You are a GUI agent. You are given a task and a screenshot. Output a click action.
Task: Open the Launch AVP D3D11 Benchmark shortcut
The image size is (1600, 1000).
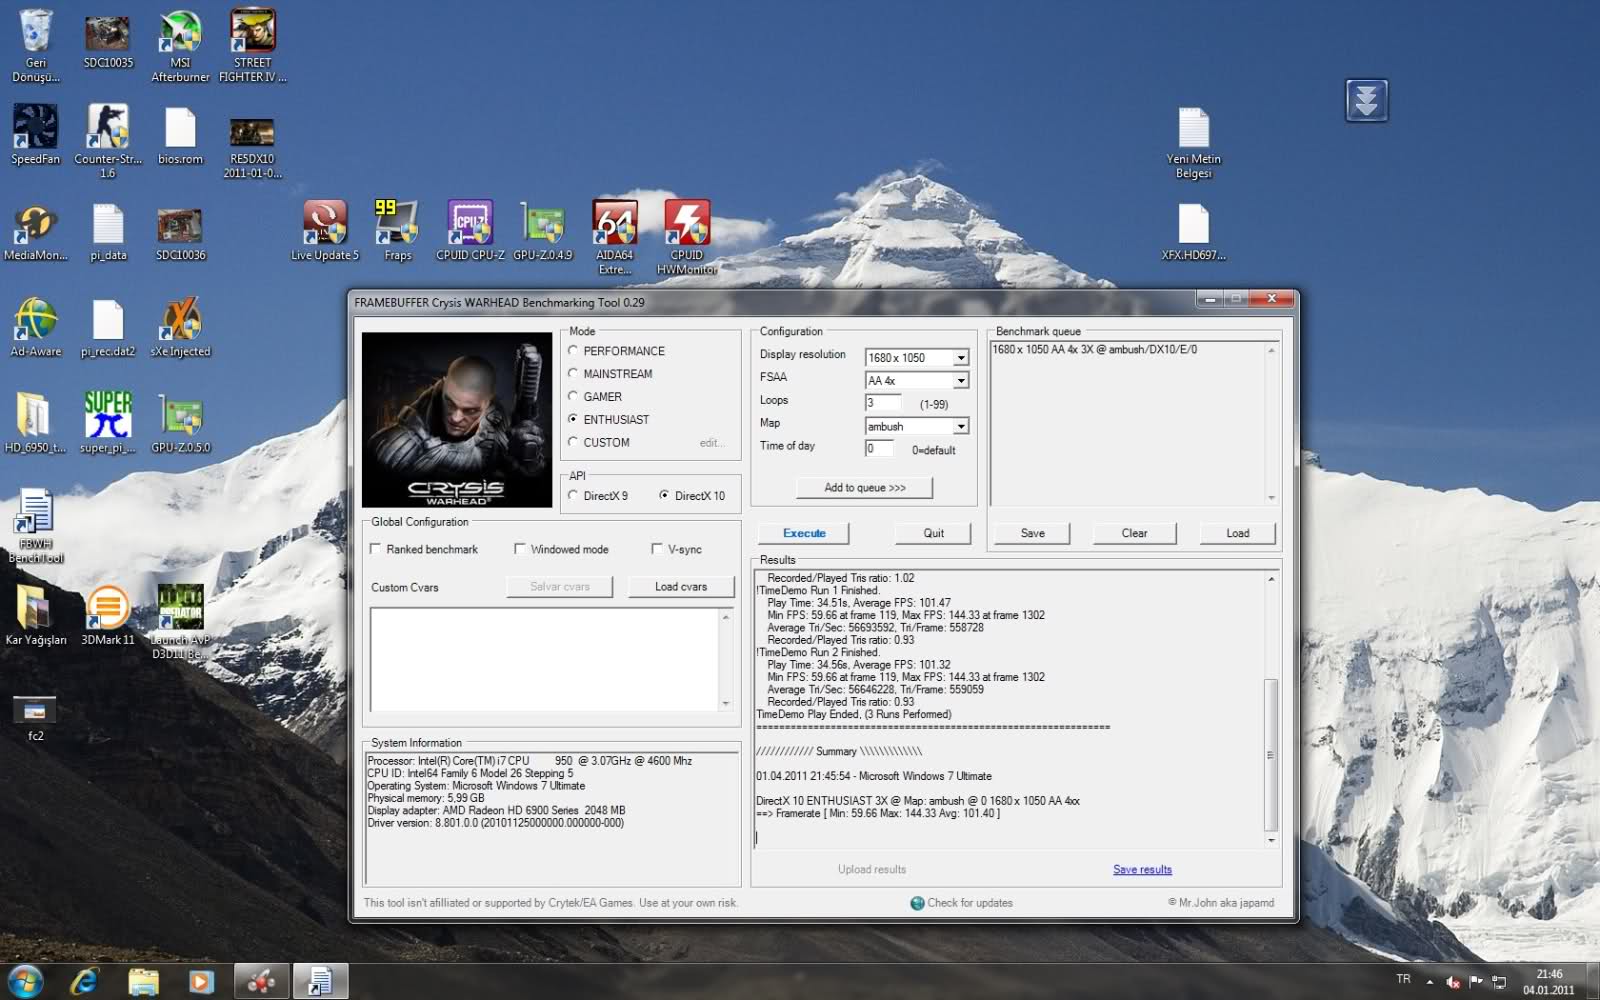tap(180, 622)
